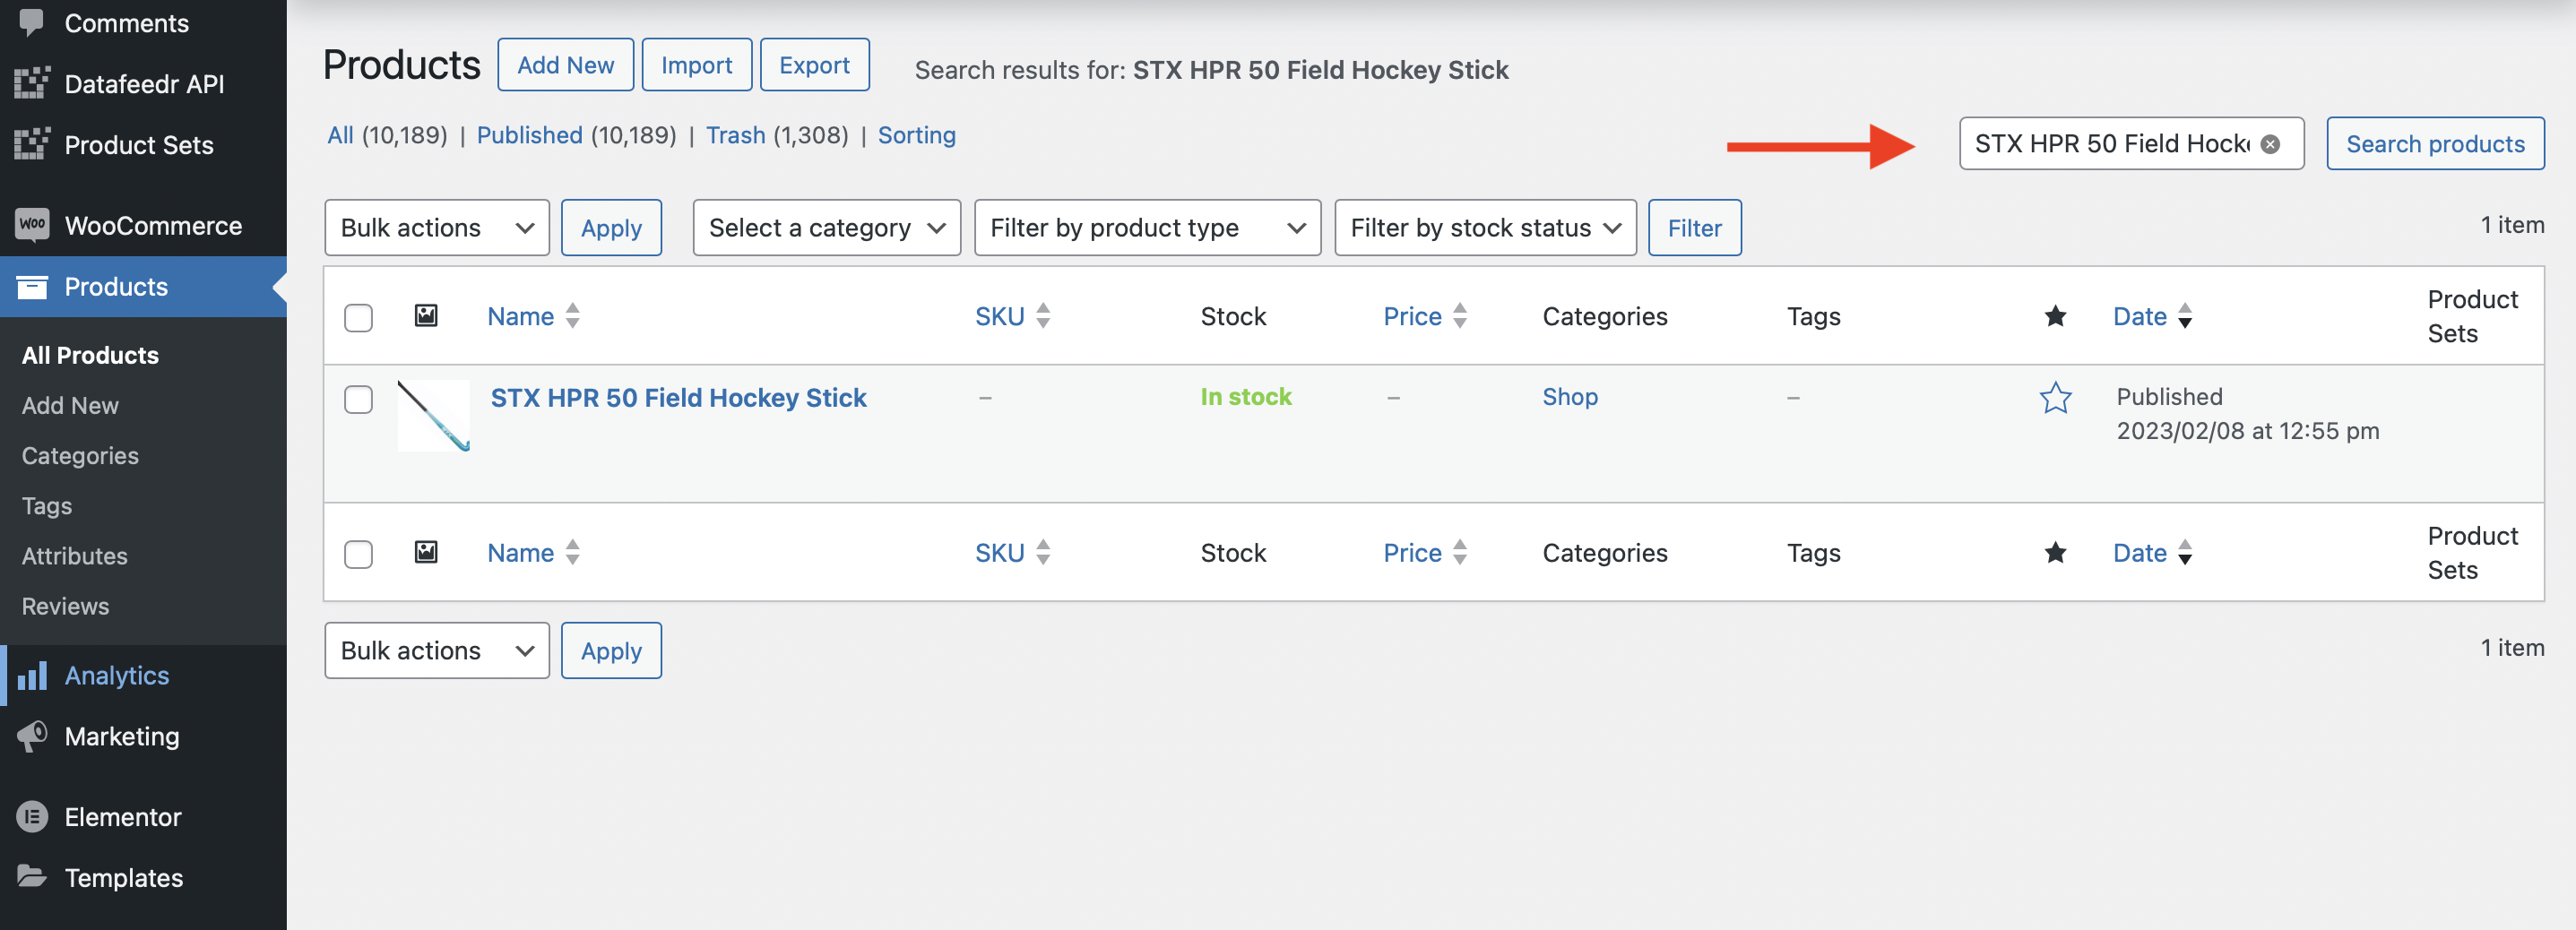The width and height of the screenshot is (2576, 930).
Task: Click the Date sort arrows in header
Action: pyautogui.click(x=2185, y=316)
